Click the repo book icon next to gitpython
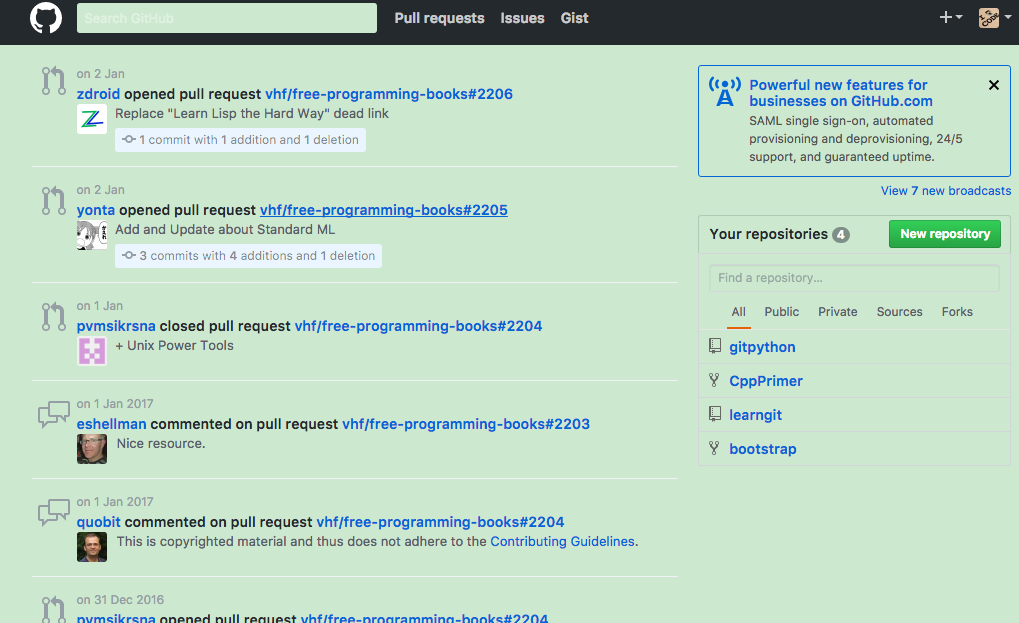The height and width of the screenshot is (623, 1019). pos(715,346)
